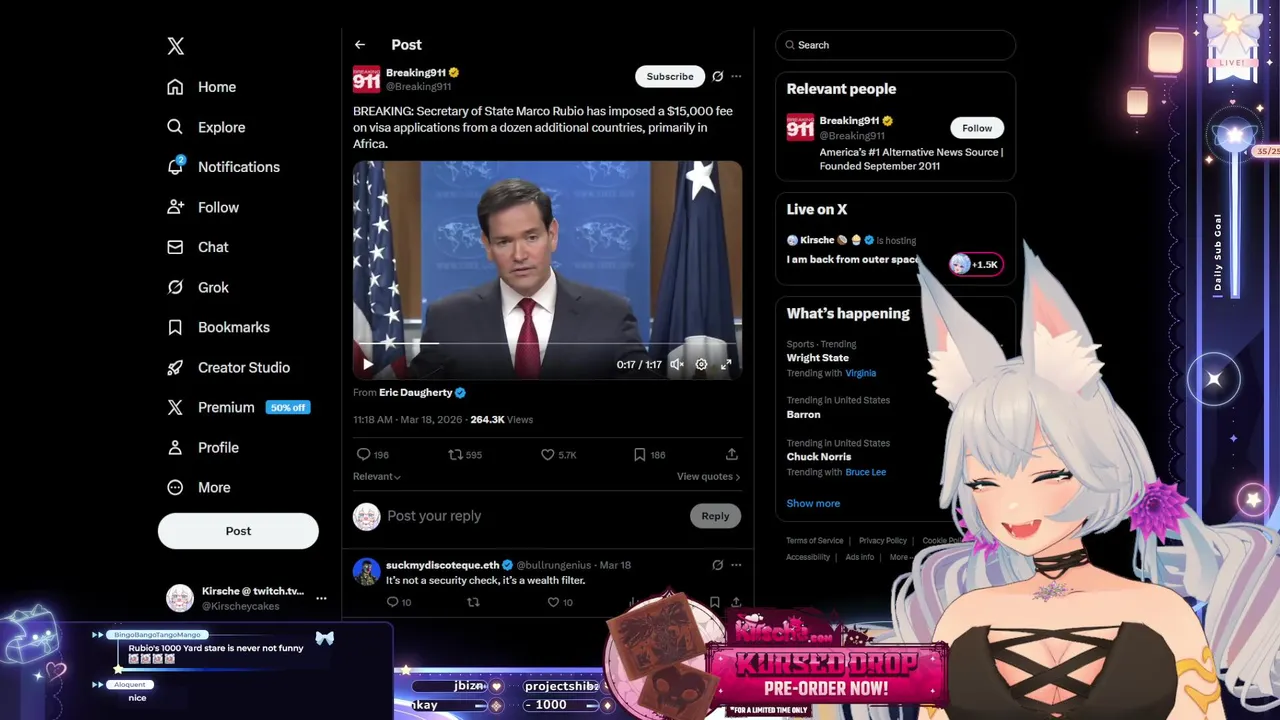Click the Breaking911 avatar on the post
This screenshot has width=1280, height=720.
pos(367,79)
